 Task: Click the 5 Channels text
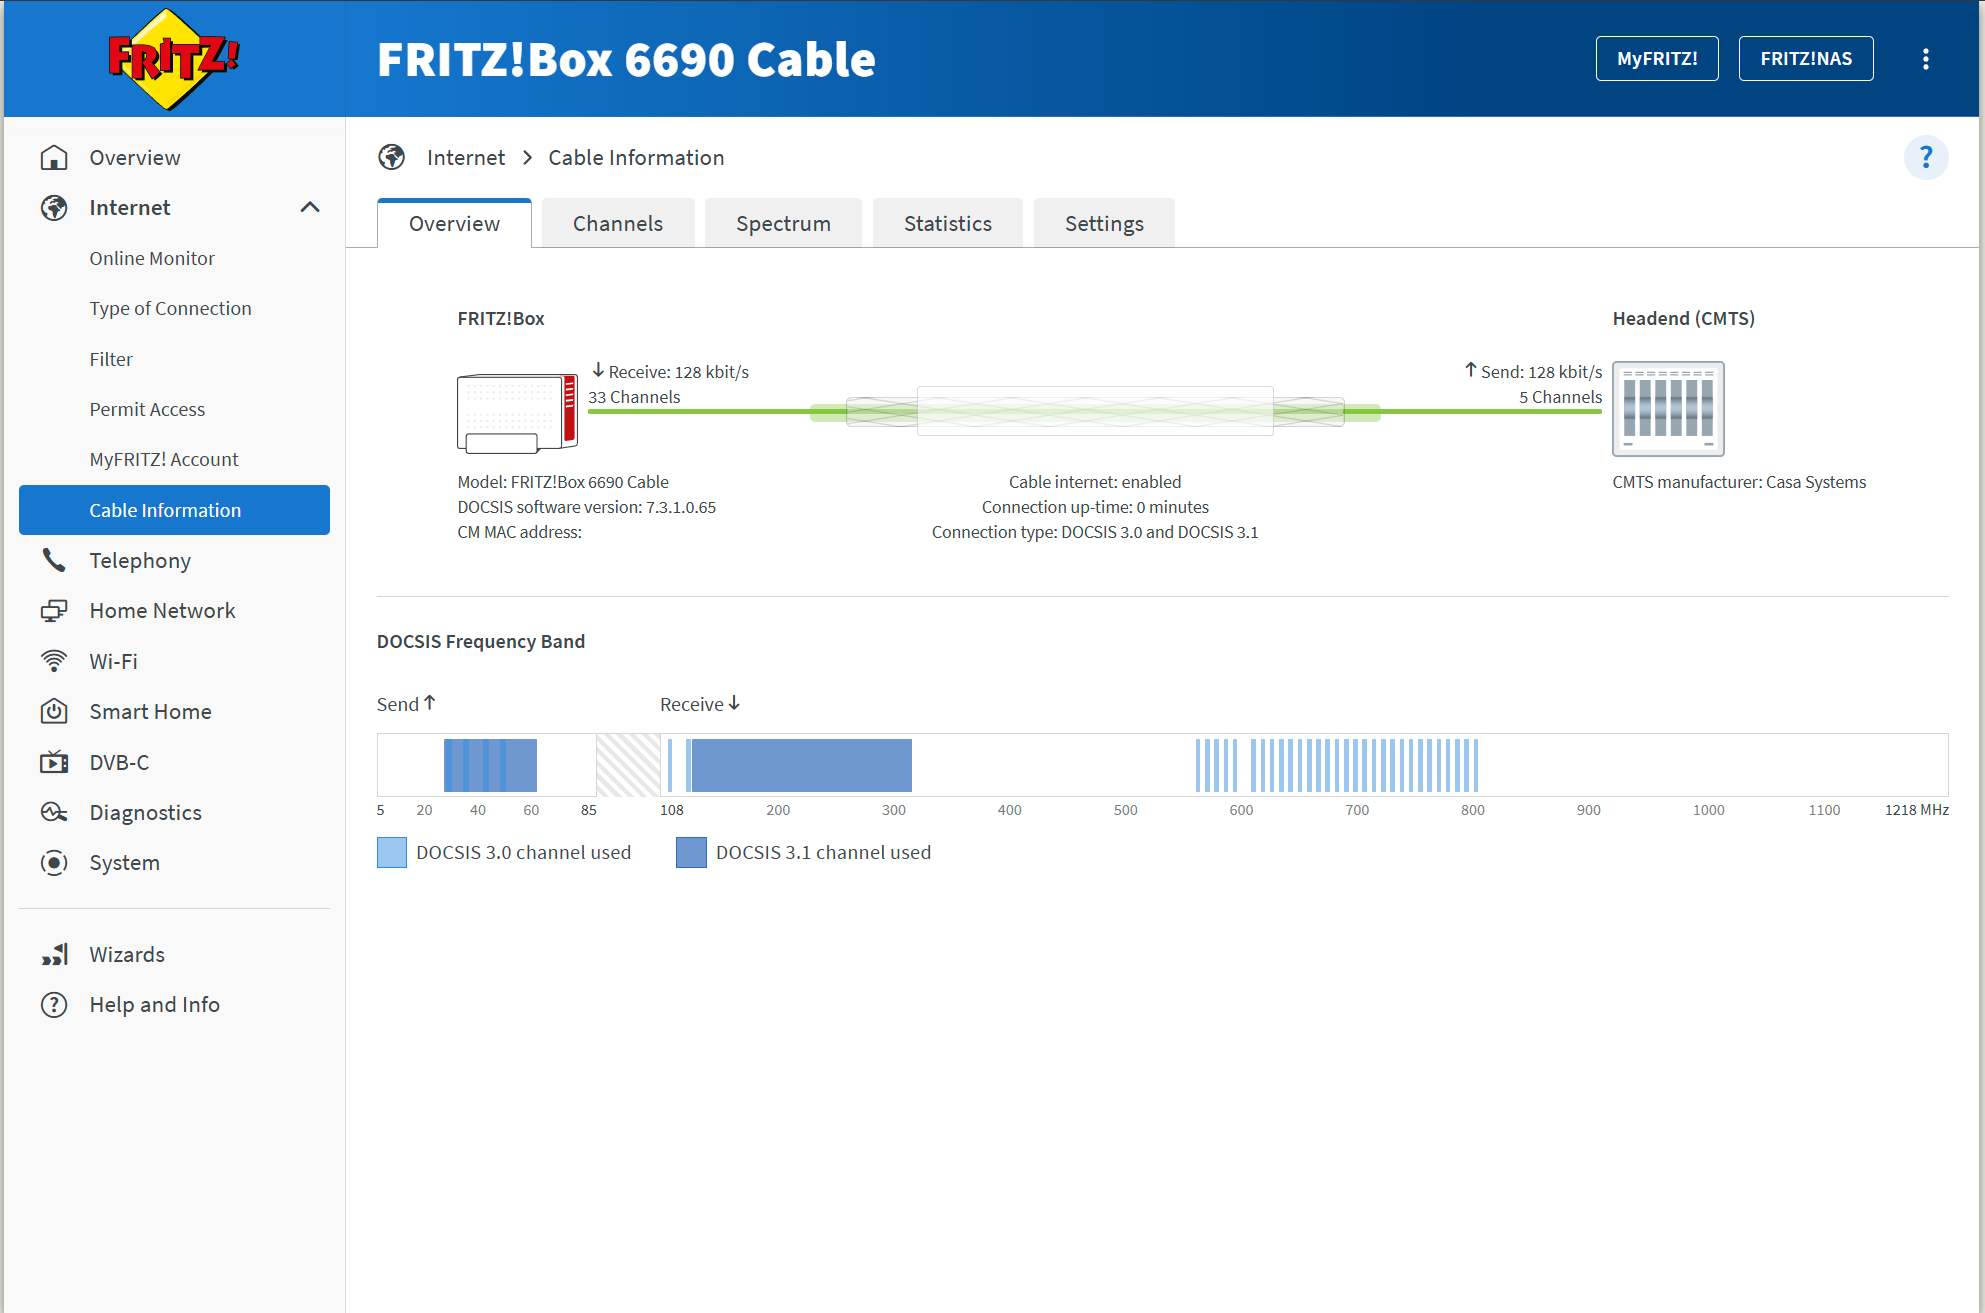point(1560,397)
